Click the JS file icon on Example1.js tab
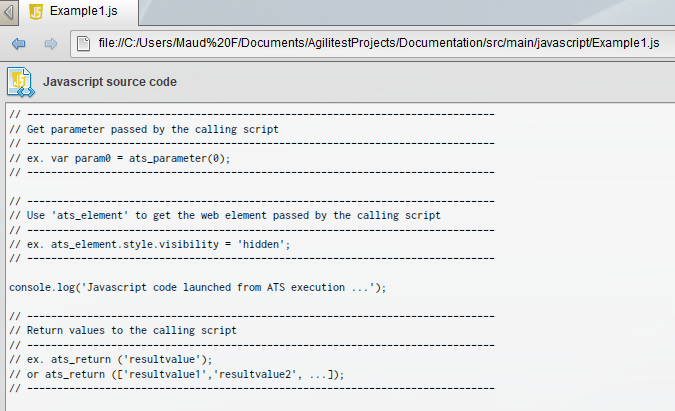The width and height of the screenshot is (675, 411). 36,12
